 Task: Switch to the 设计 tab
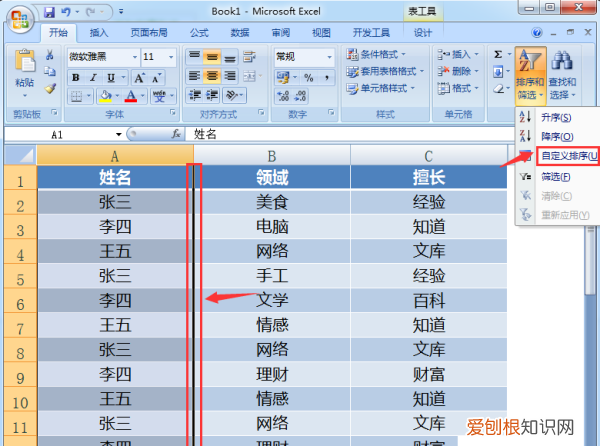pyautogui.click(x=422, y=33)
